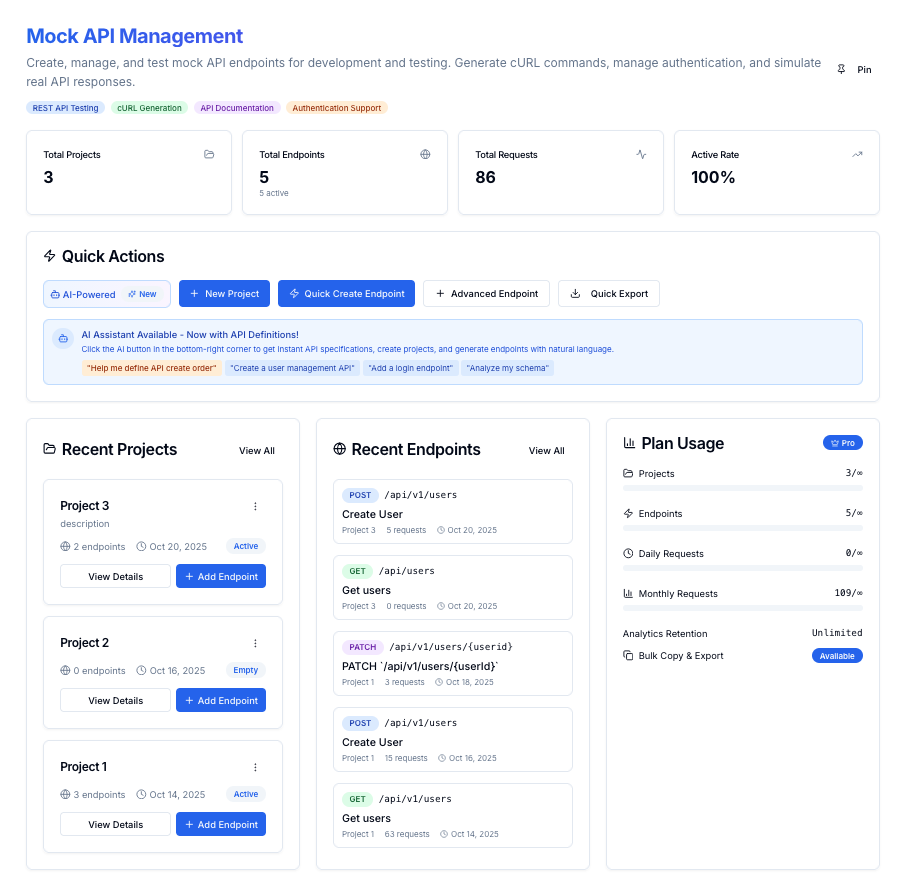The height and width of the screenshot is (885, 910).
Task: Click the New Project button
Action: pos(224,294)
